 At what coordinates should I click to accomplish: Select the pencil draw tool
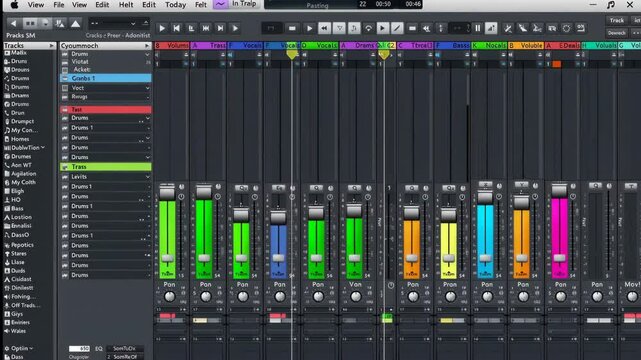click(x=397, y=28)
